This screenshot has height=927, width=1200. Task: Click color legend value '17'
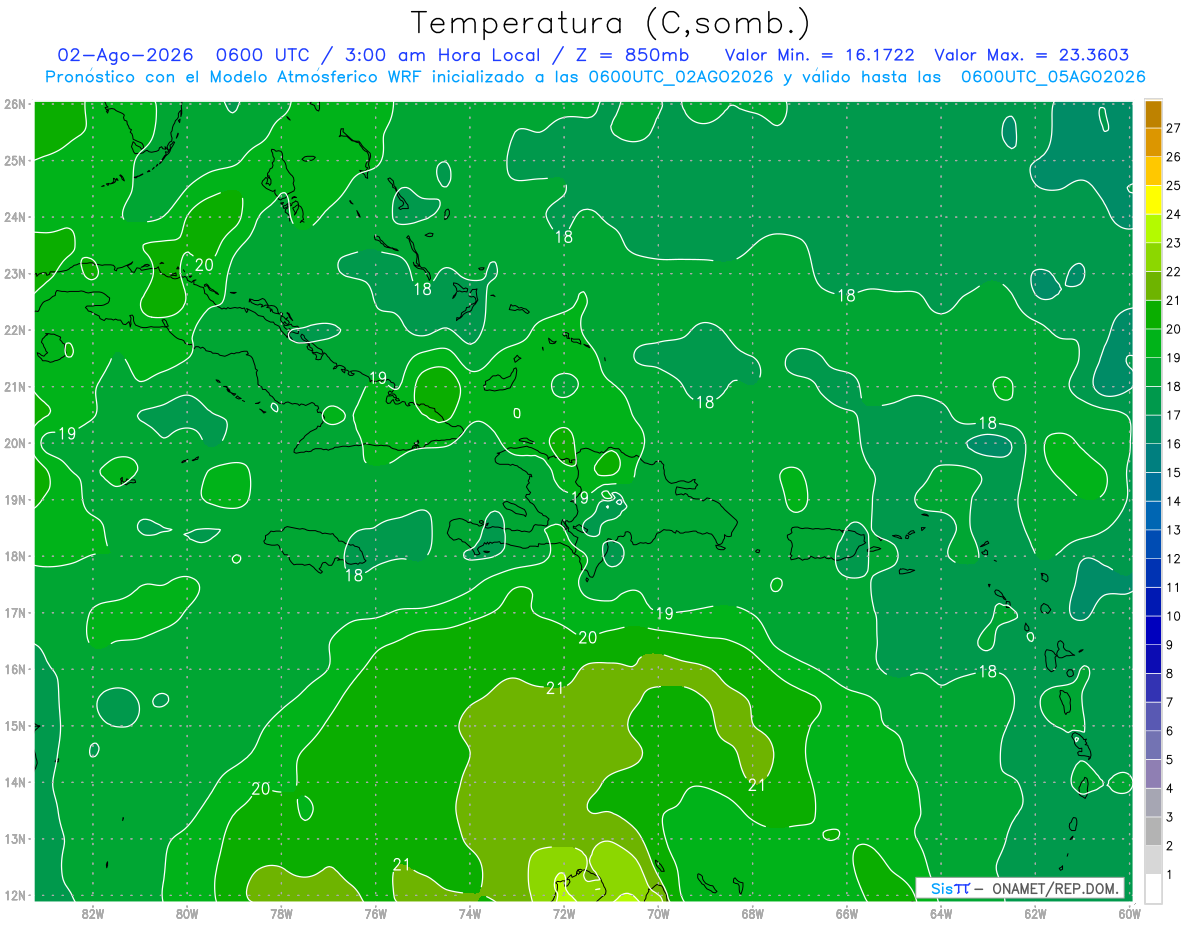point(1173,415)
